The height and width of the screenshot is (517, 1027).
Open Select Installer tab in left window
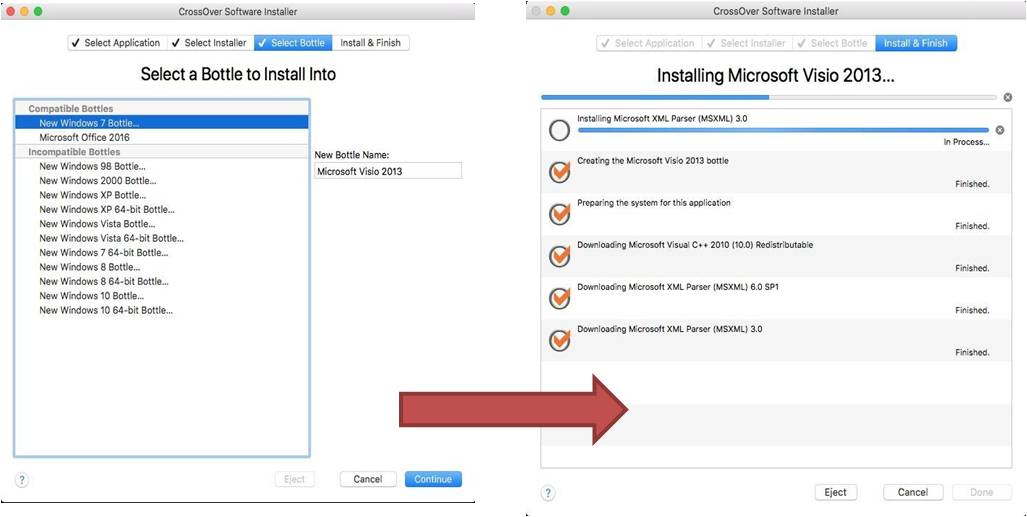coord(210,43)
